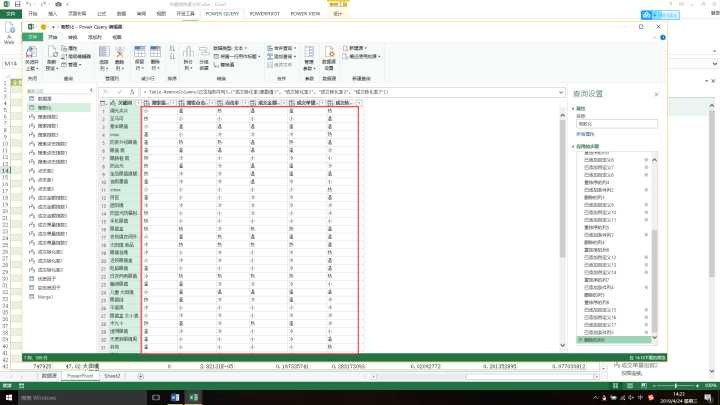720x405 pixels.
Task: Open the Advanced Editor
Action: pos(76,56)
